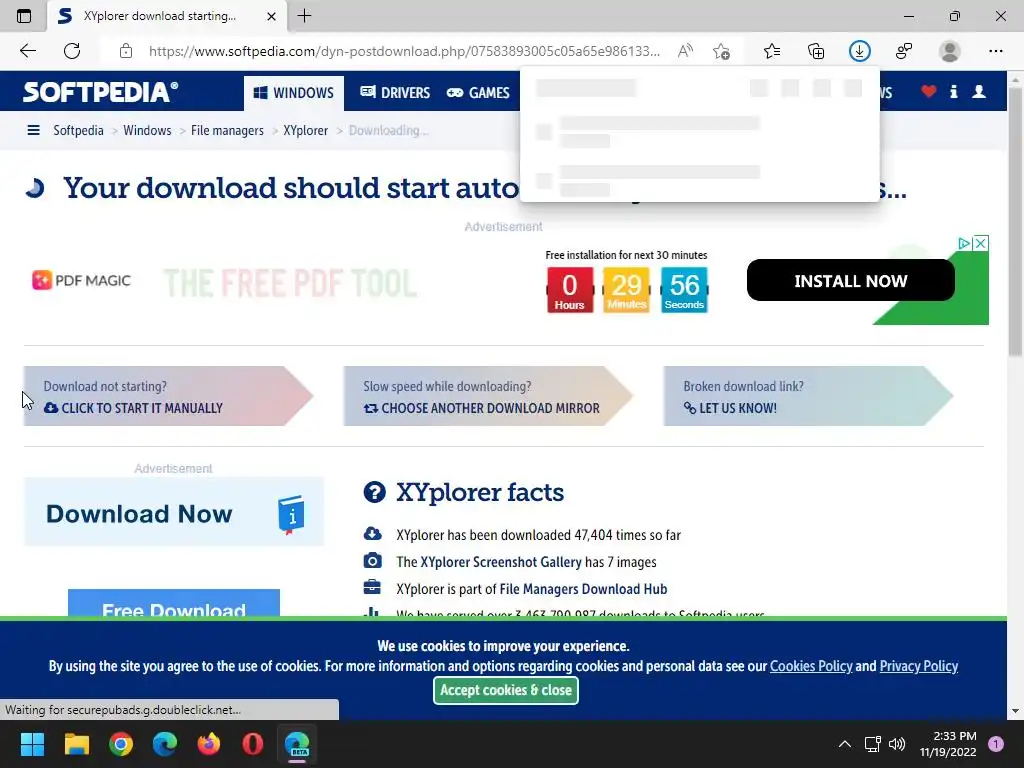Open the user account icon in header
This screenshot has height=768, width=1024.
click(979, 91)
